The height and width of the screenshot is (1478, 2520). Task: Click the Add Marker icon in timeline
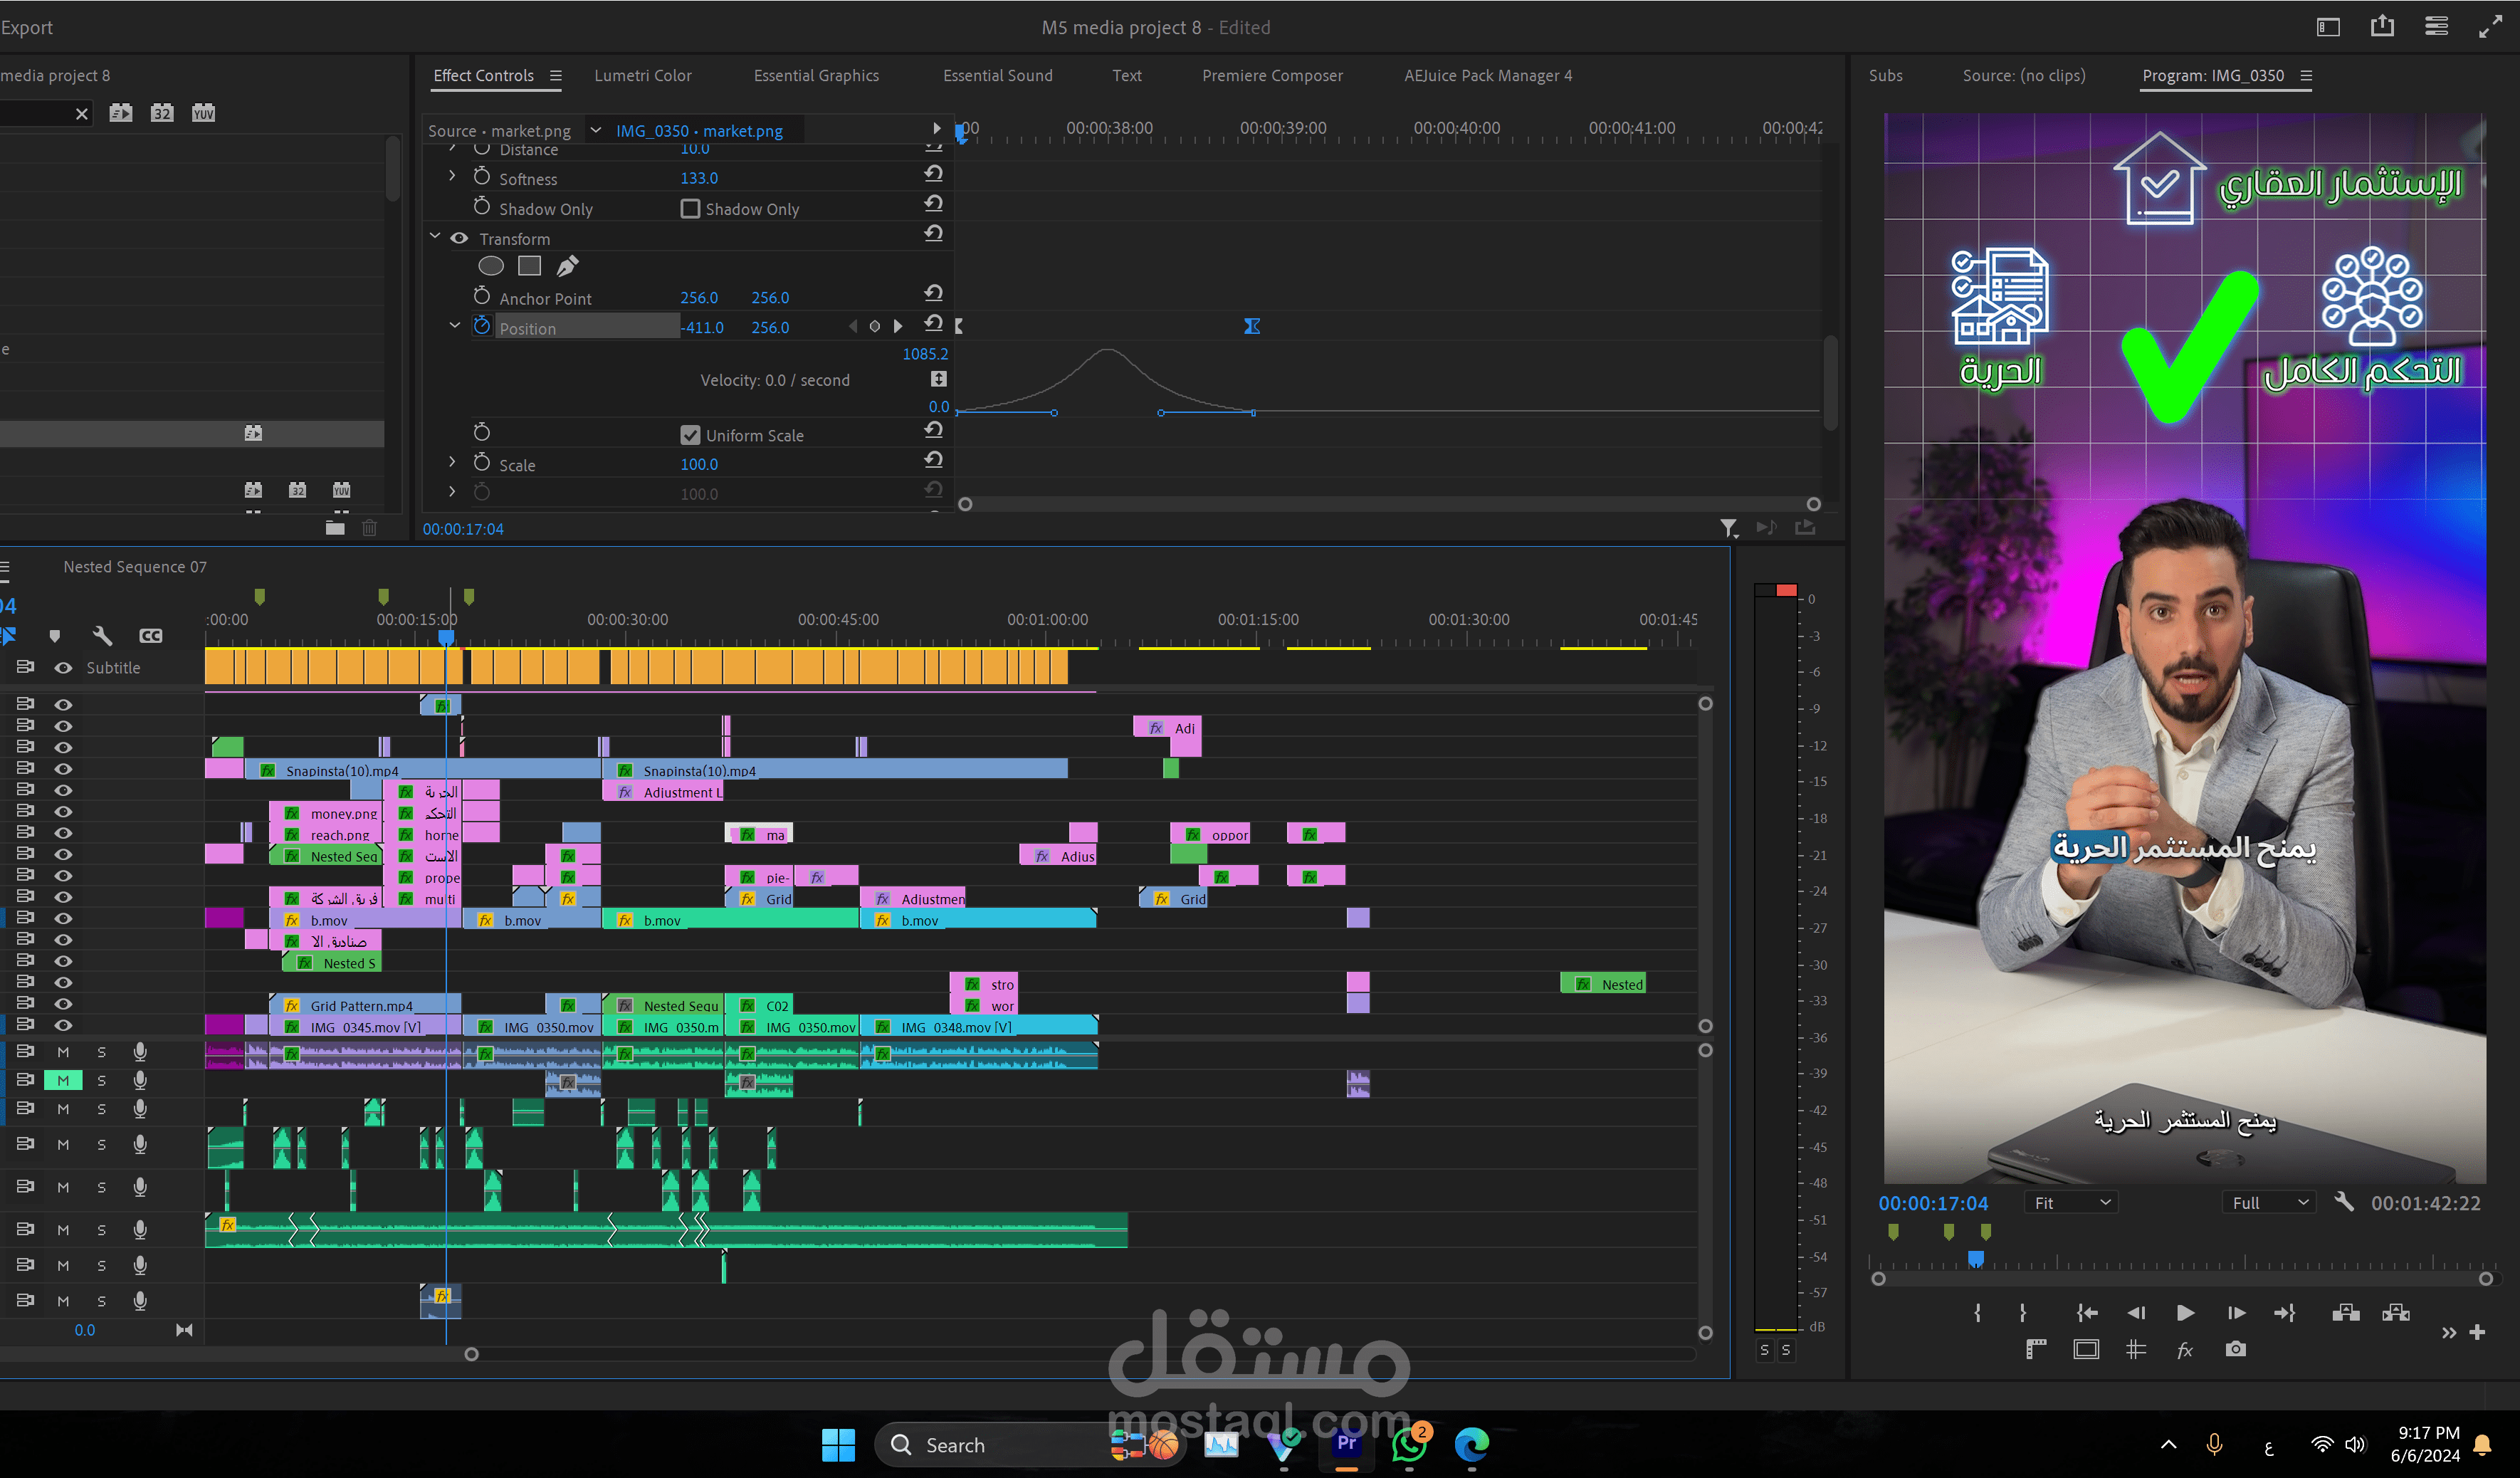pos(55,636)
